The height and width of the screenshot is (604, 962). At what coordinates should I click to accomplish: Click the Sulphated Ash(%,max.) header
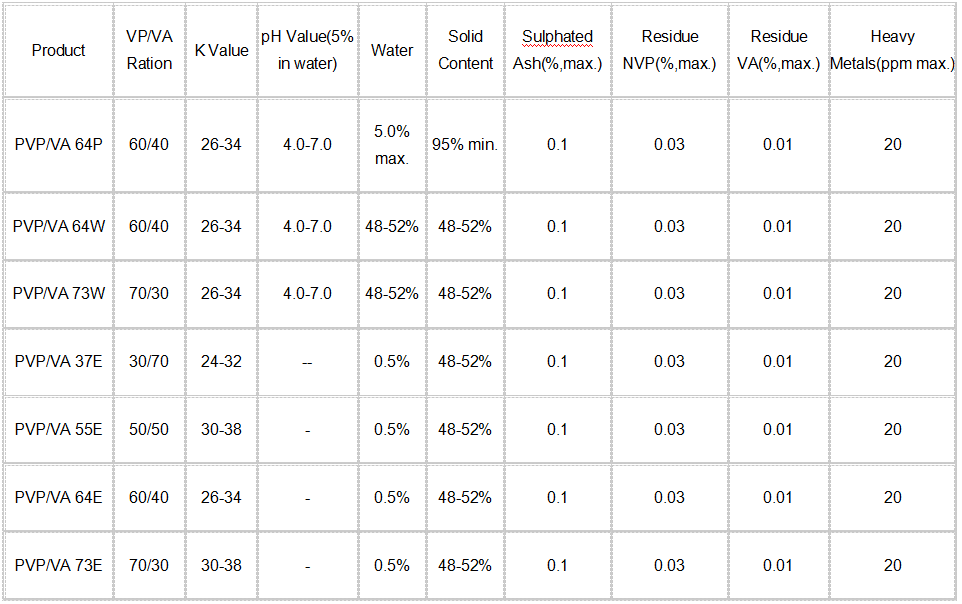point(557,50)
